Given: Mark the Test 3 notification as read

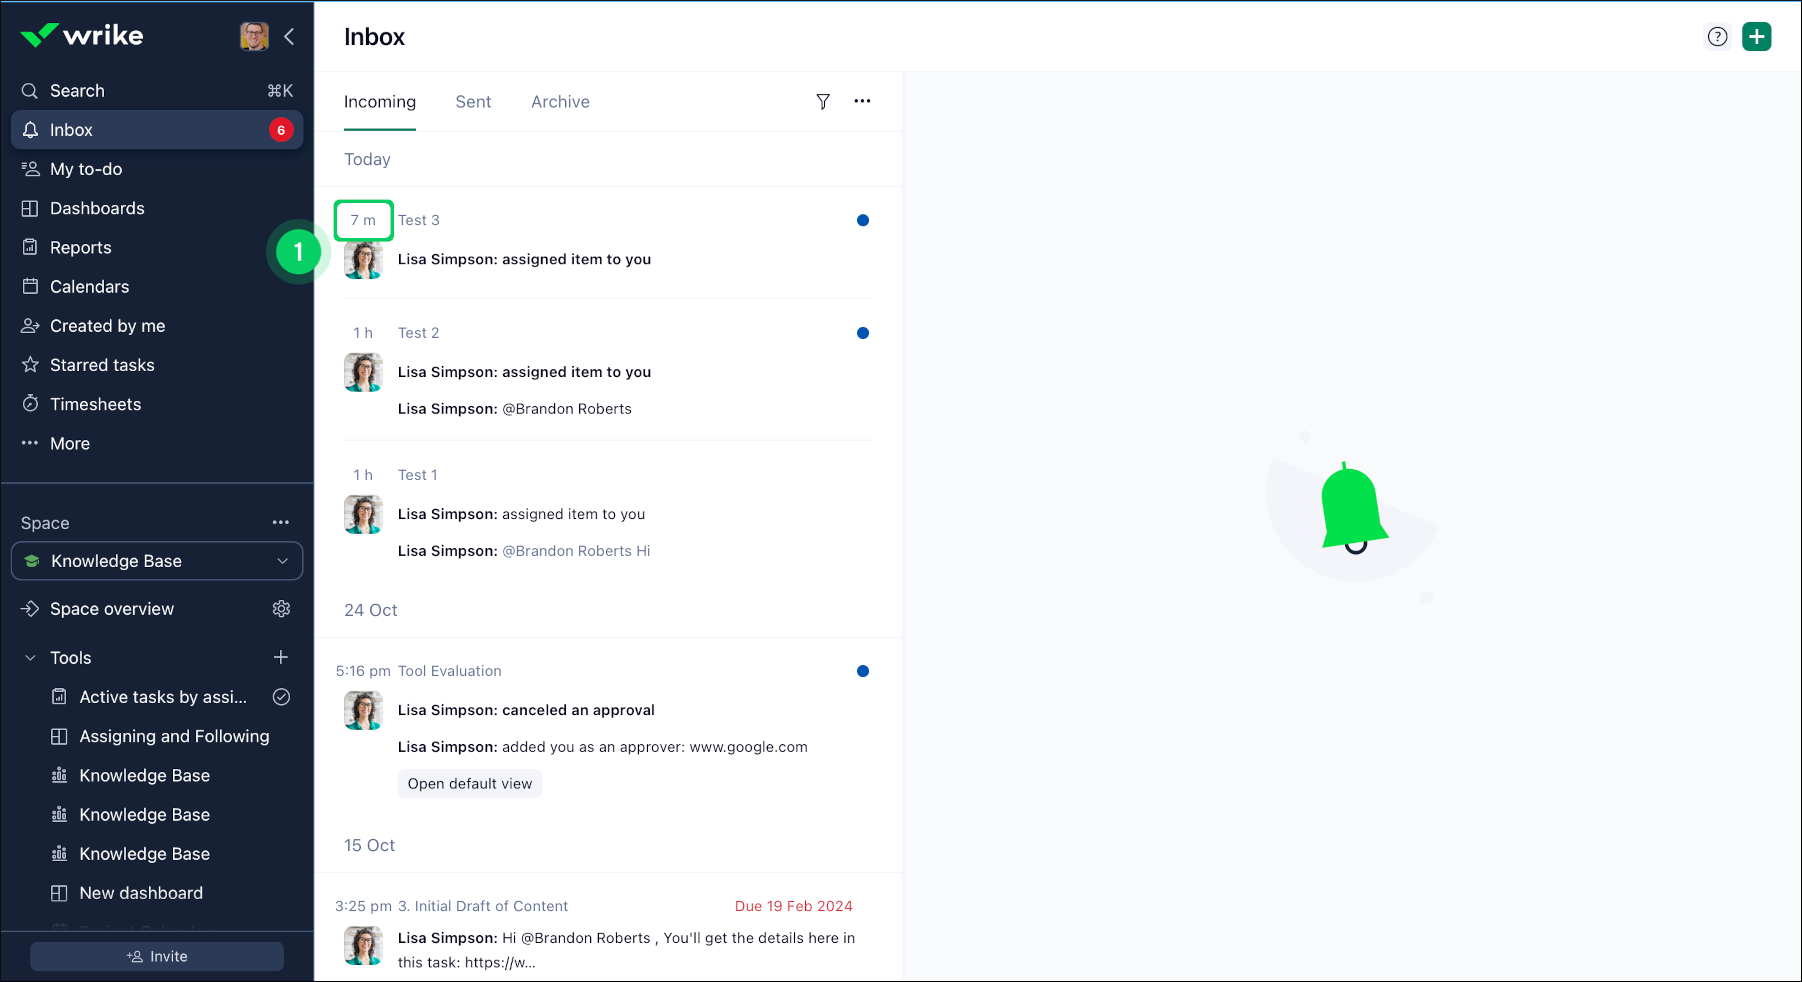Looking at the screenshot, I should tap(862, 220).
